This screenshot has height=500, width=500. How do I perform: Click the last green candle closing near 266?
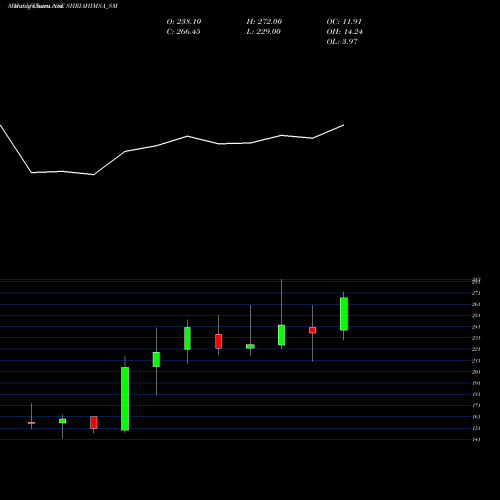point(344,314)
